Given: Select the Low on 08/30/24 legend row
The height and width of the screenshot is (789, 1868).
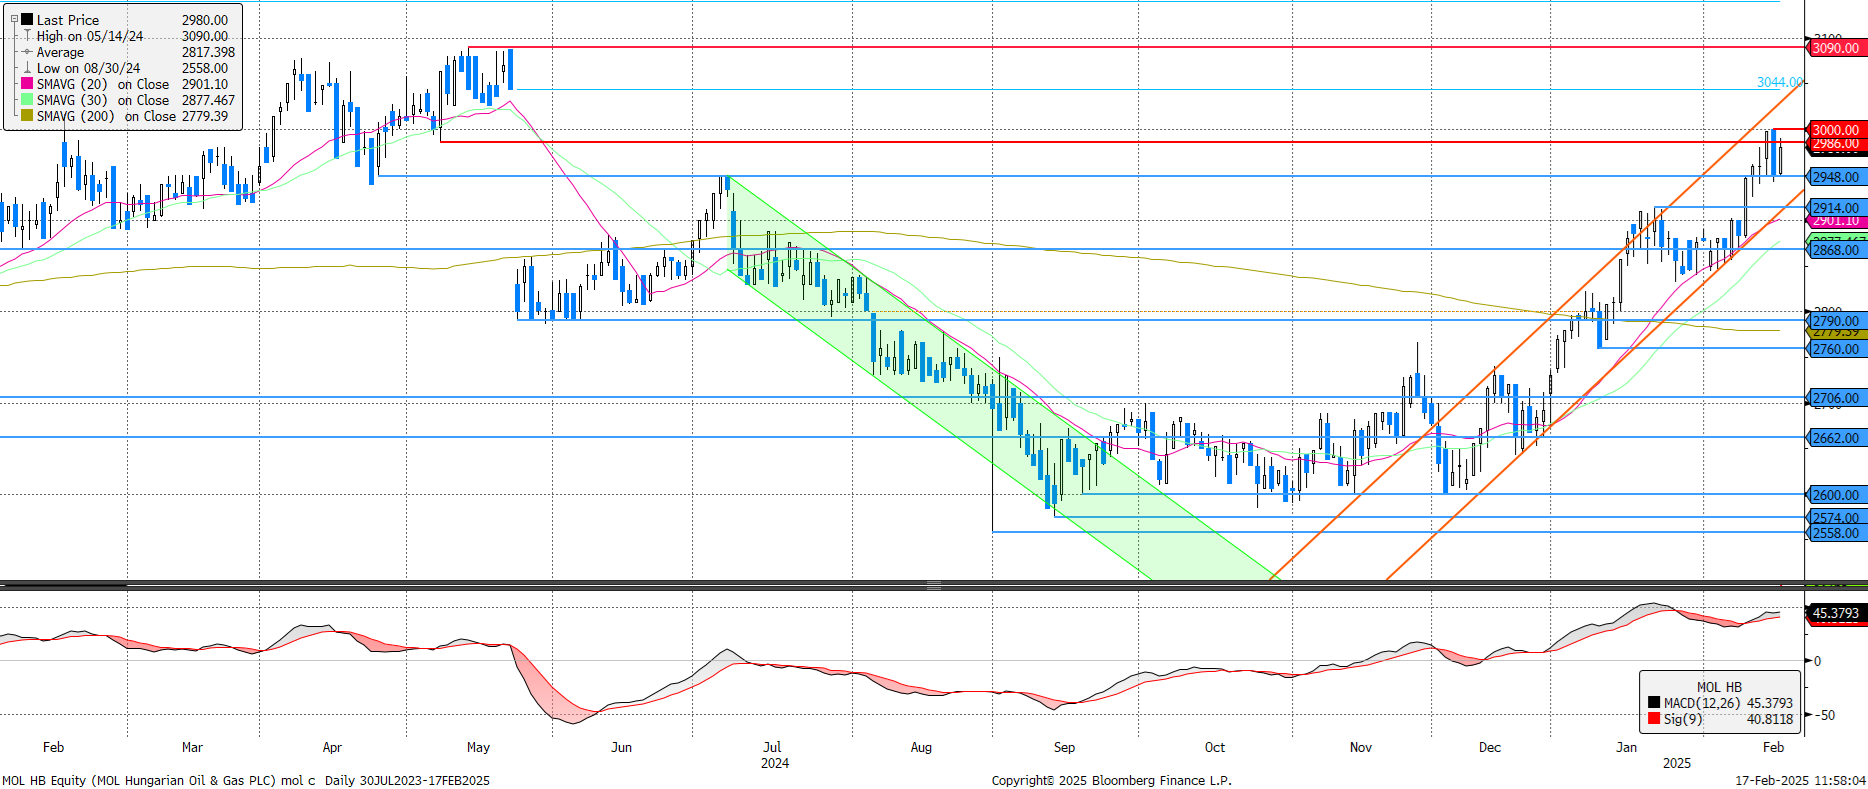Looking at the screenshot, I should coord(89,68).
